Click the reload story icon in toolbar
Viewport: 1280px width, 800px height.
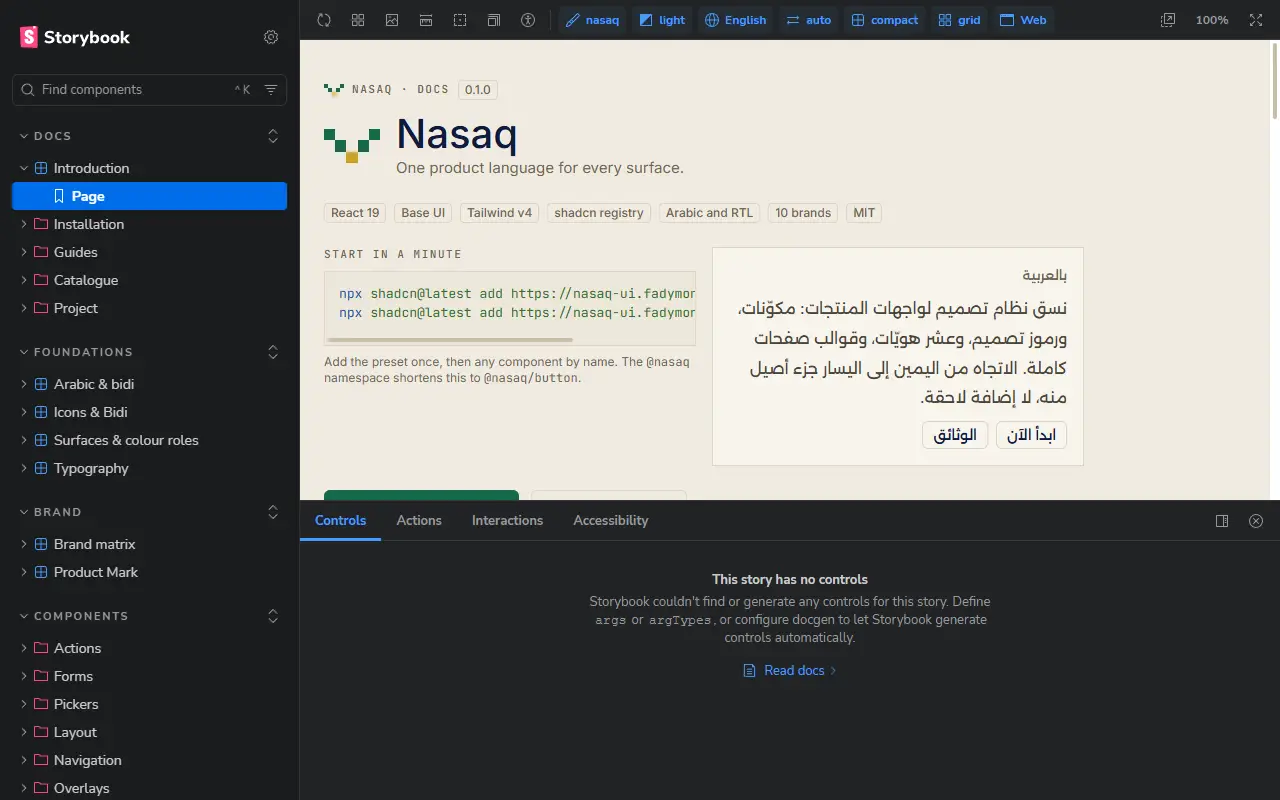(x=324, y=20)
